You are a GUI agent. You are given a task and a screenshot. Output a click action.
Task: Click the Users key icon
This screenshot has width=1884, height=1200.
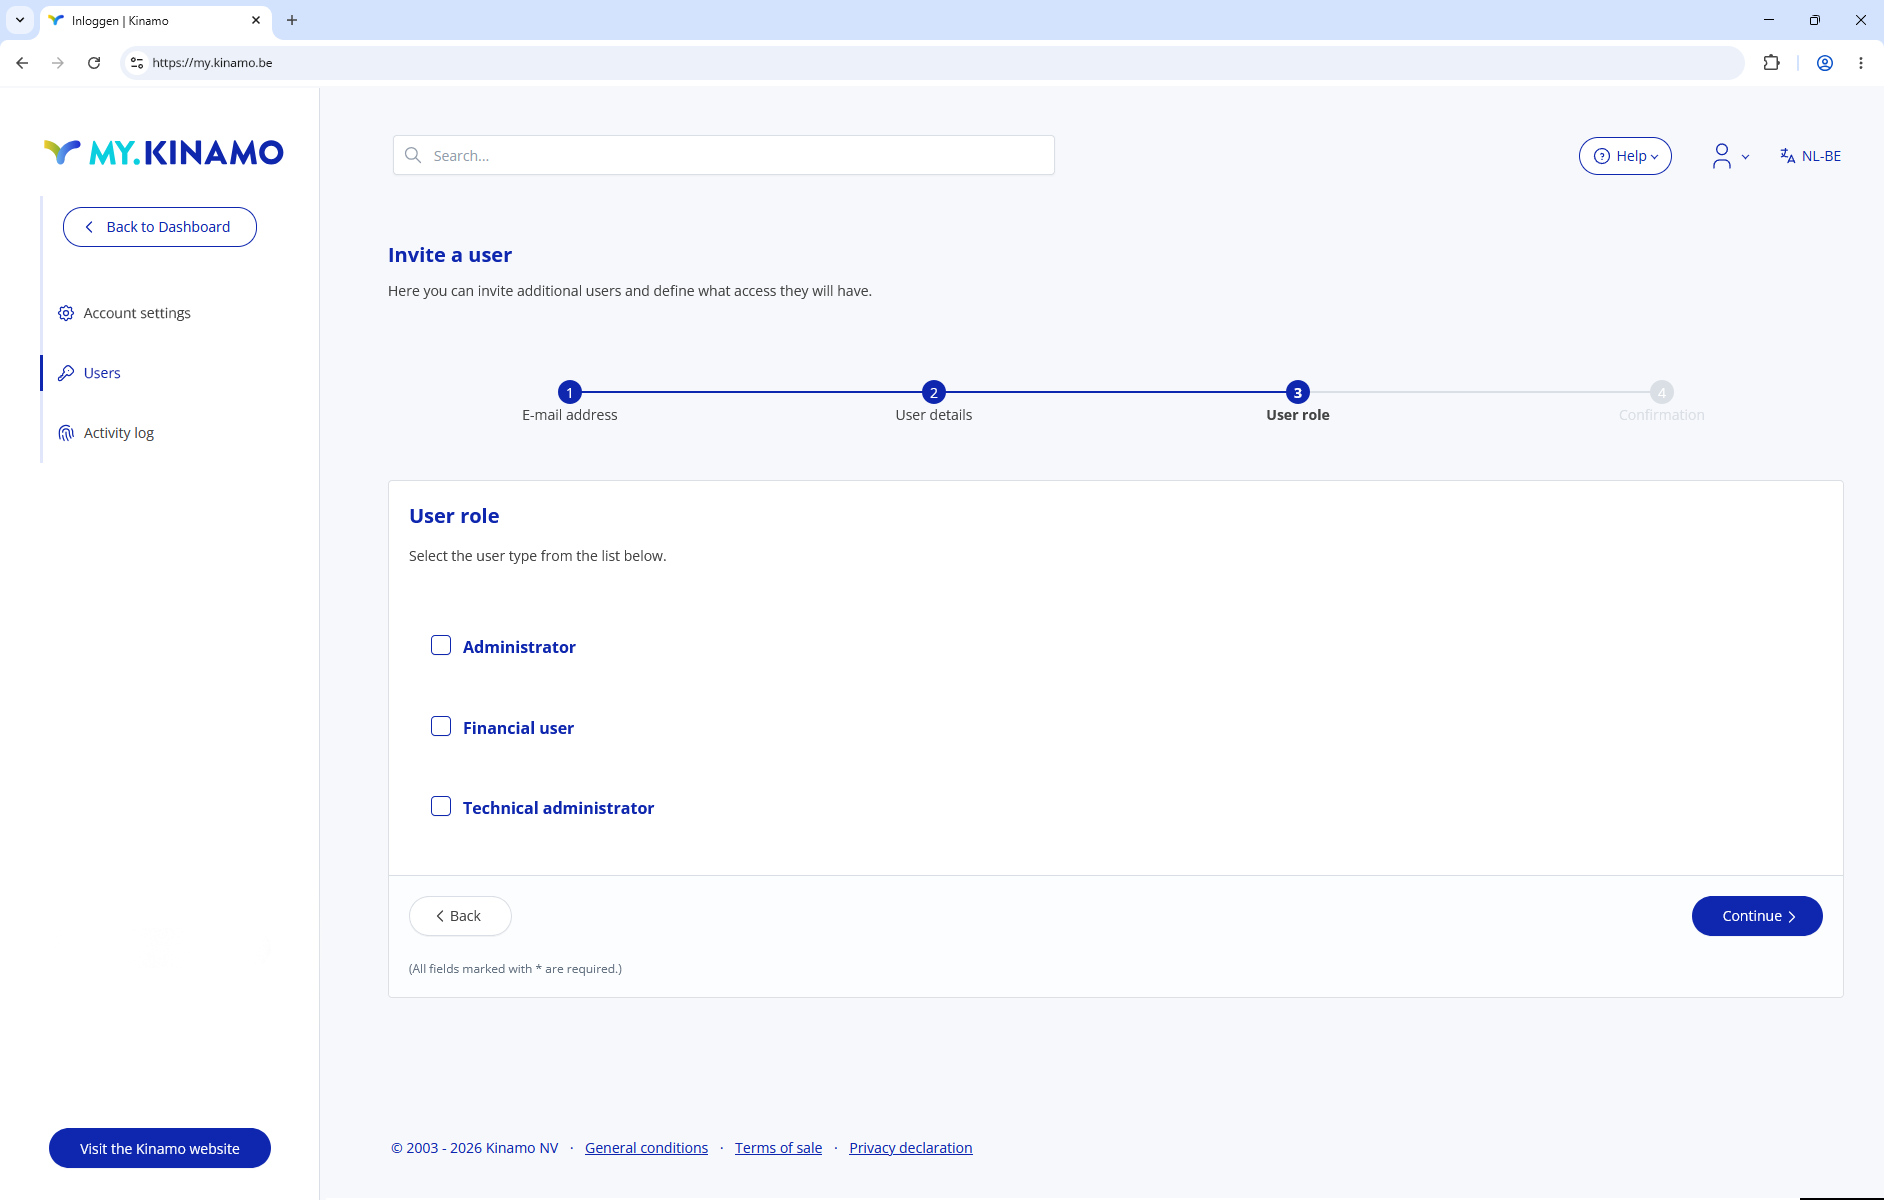tap(66, 373)
